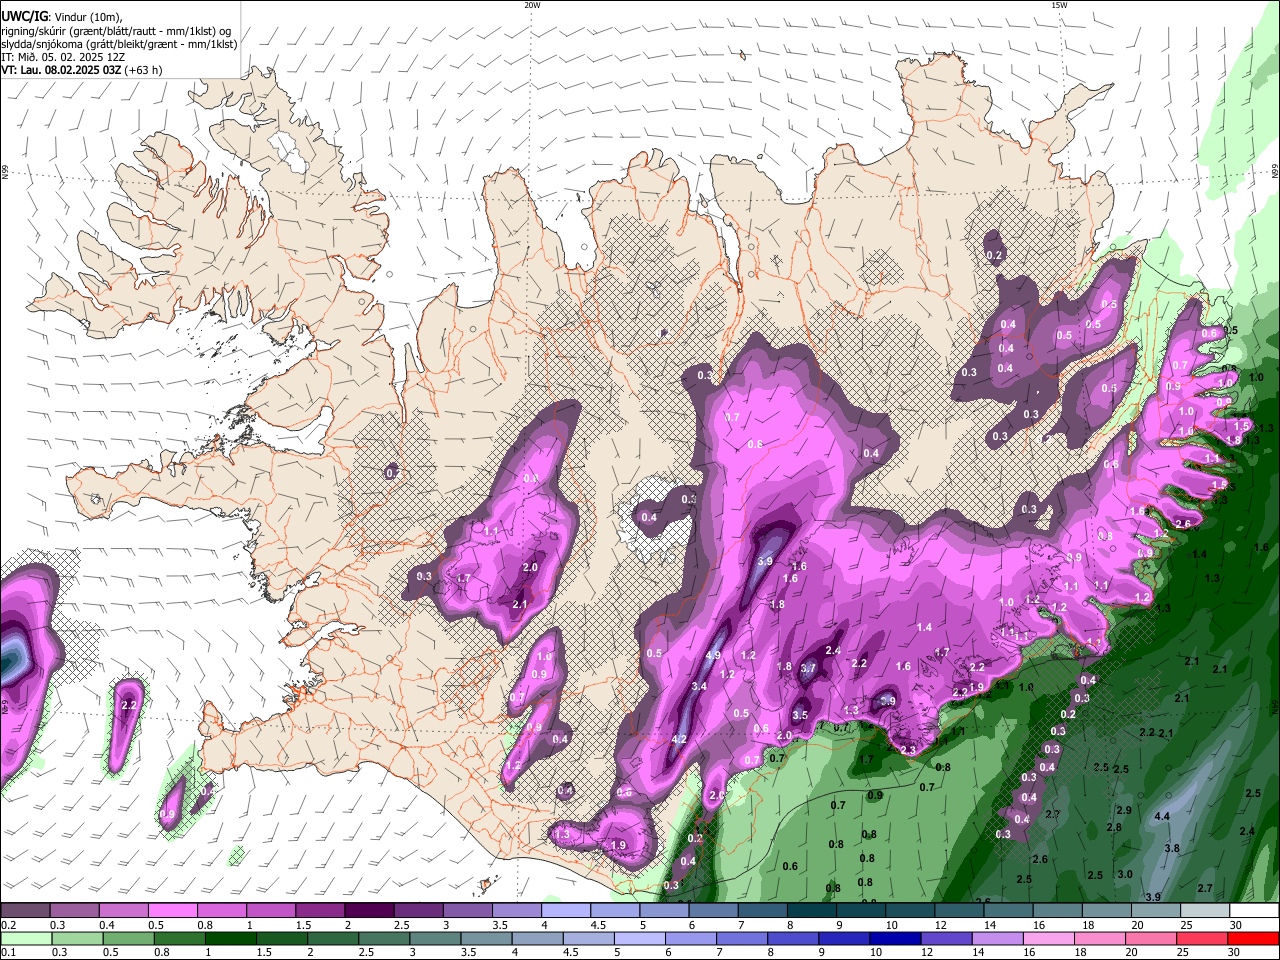Pick the 12–14 teal-grey snow legend swatch
The width and height of the screenshot is (1280, 960).
click(958, 911)
